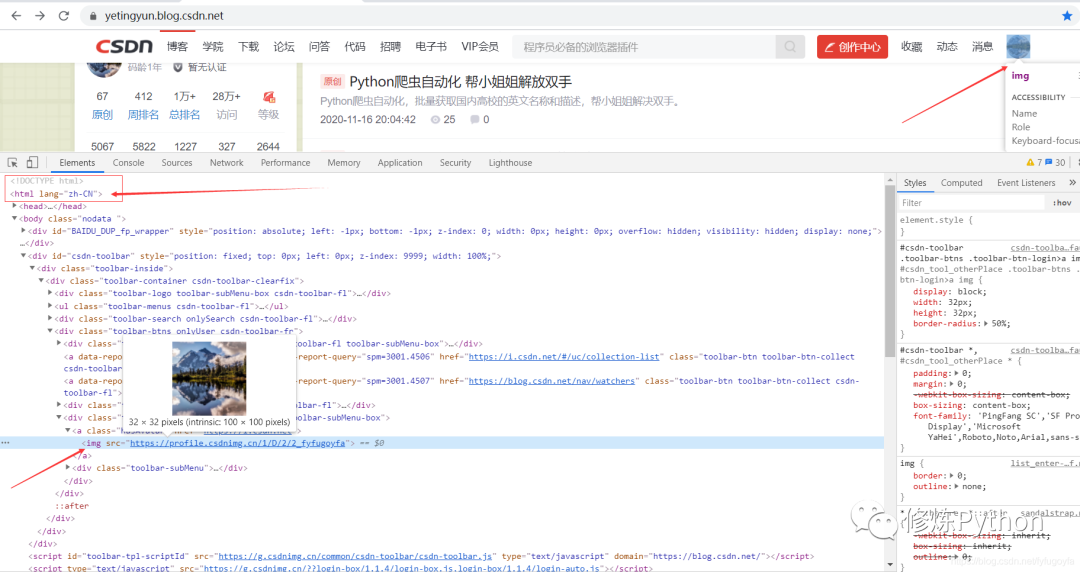This screenshot has width=1080, height=572.
Task: Expand the toolbar-menus ul node
Action: (50, 306)
